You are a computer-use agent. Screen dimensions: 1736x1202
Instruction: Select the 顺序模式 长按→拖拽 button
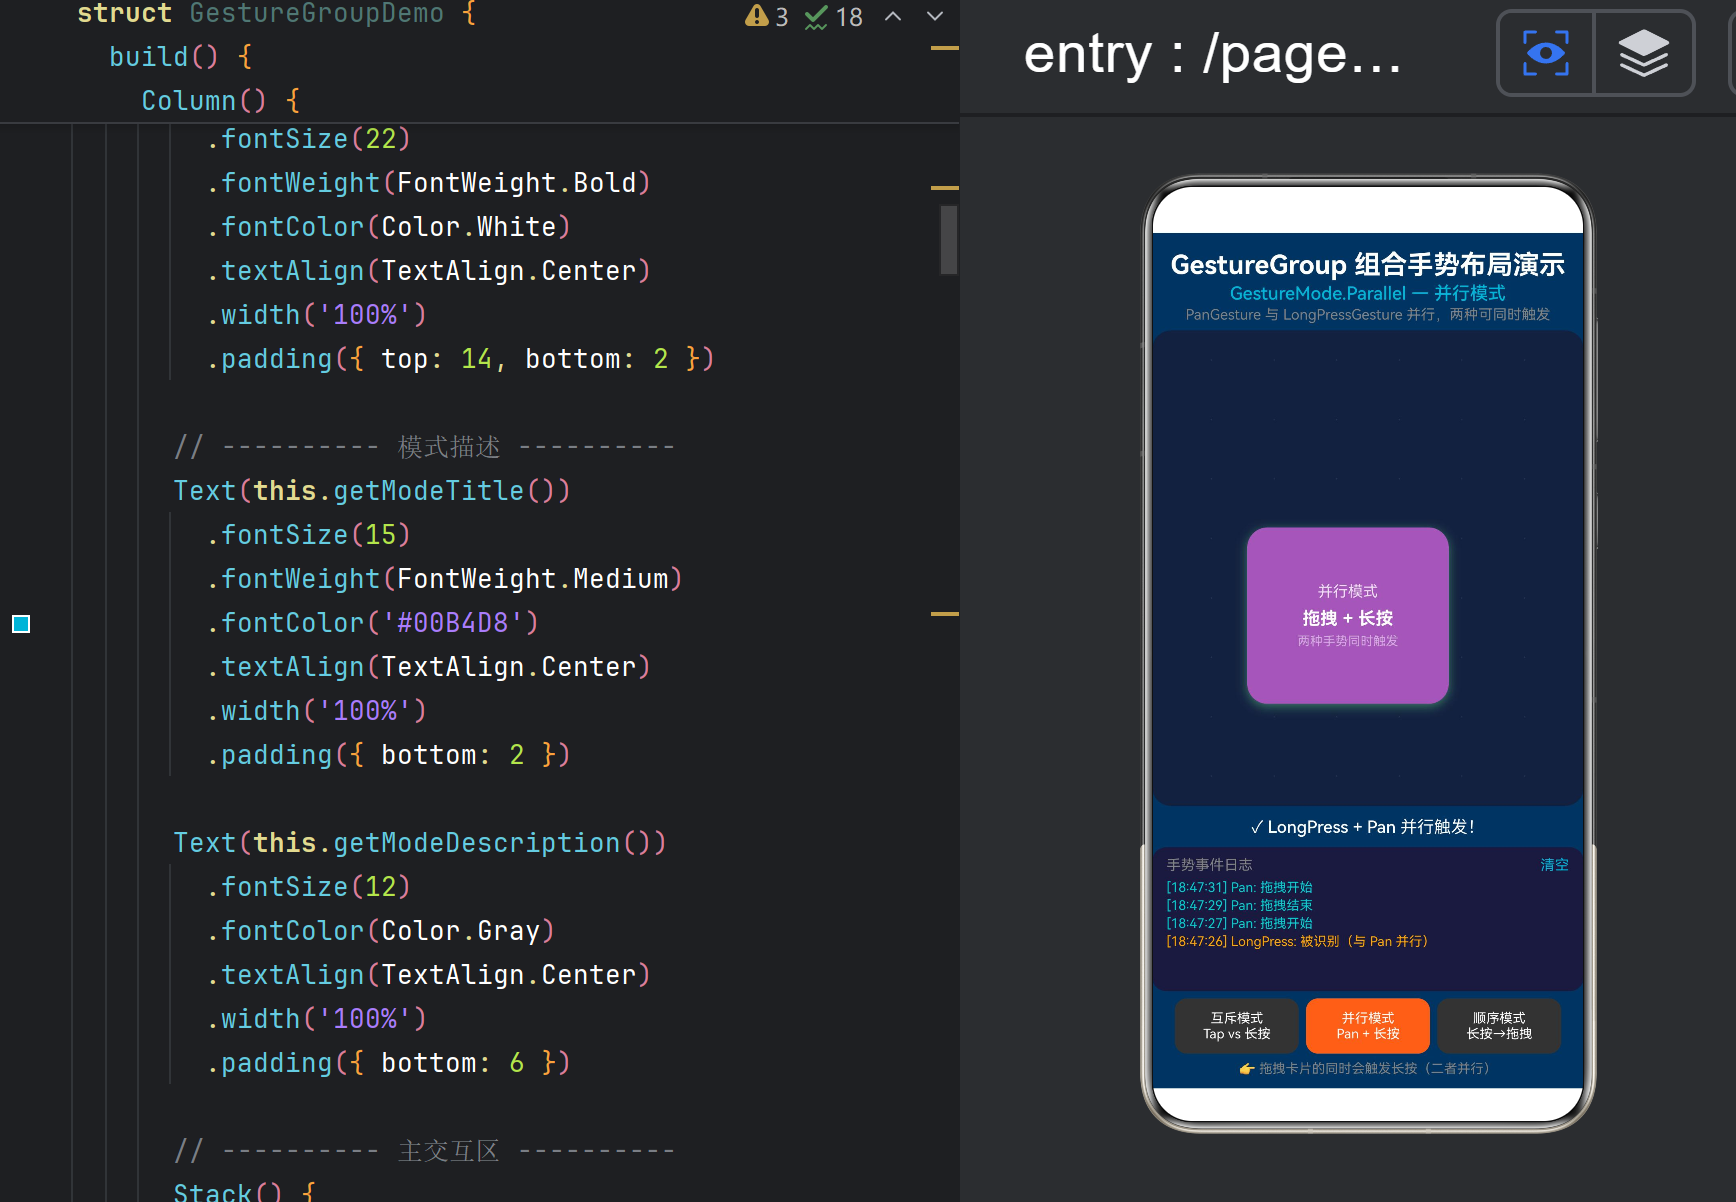(1499, 1026)
